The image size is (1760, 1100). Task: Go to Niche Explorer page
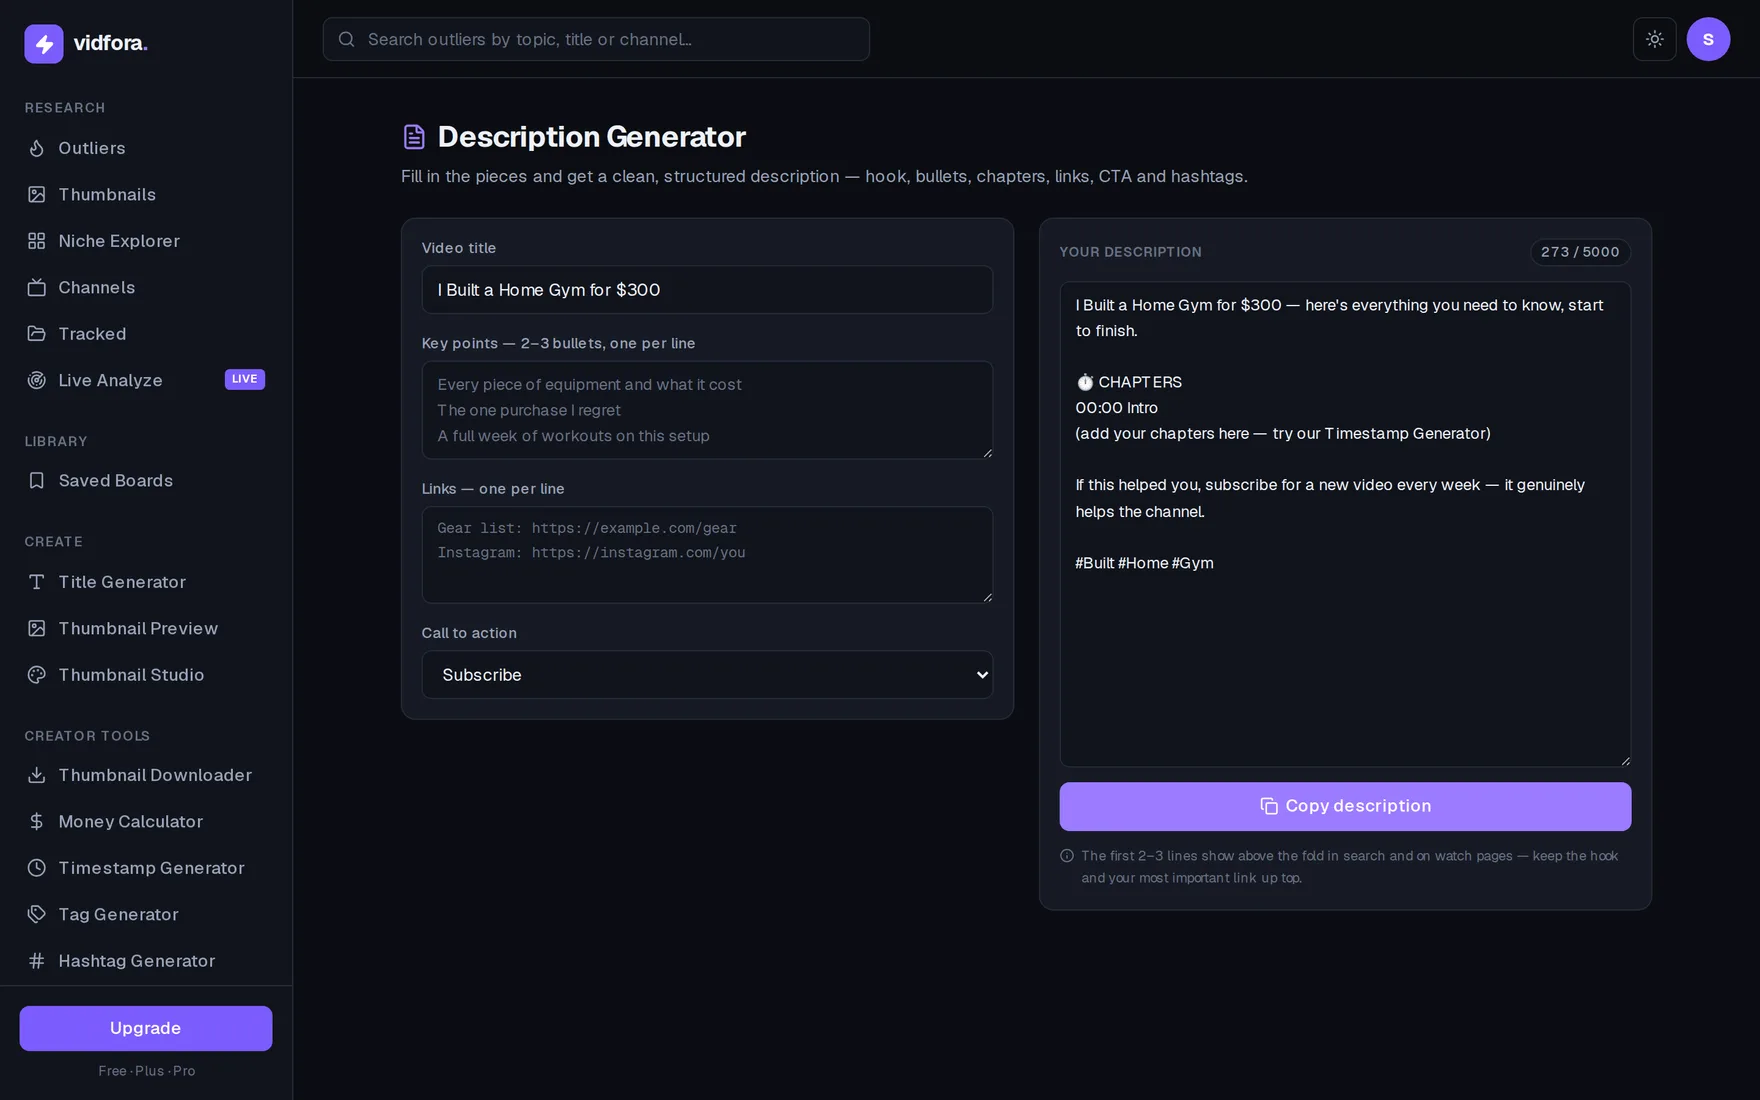[x=146, y=241]
